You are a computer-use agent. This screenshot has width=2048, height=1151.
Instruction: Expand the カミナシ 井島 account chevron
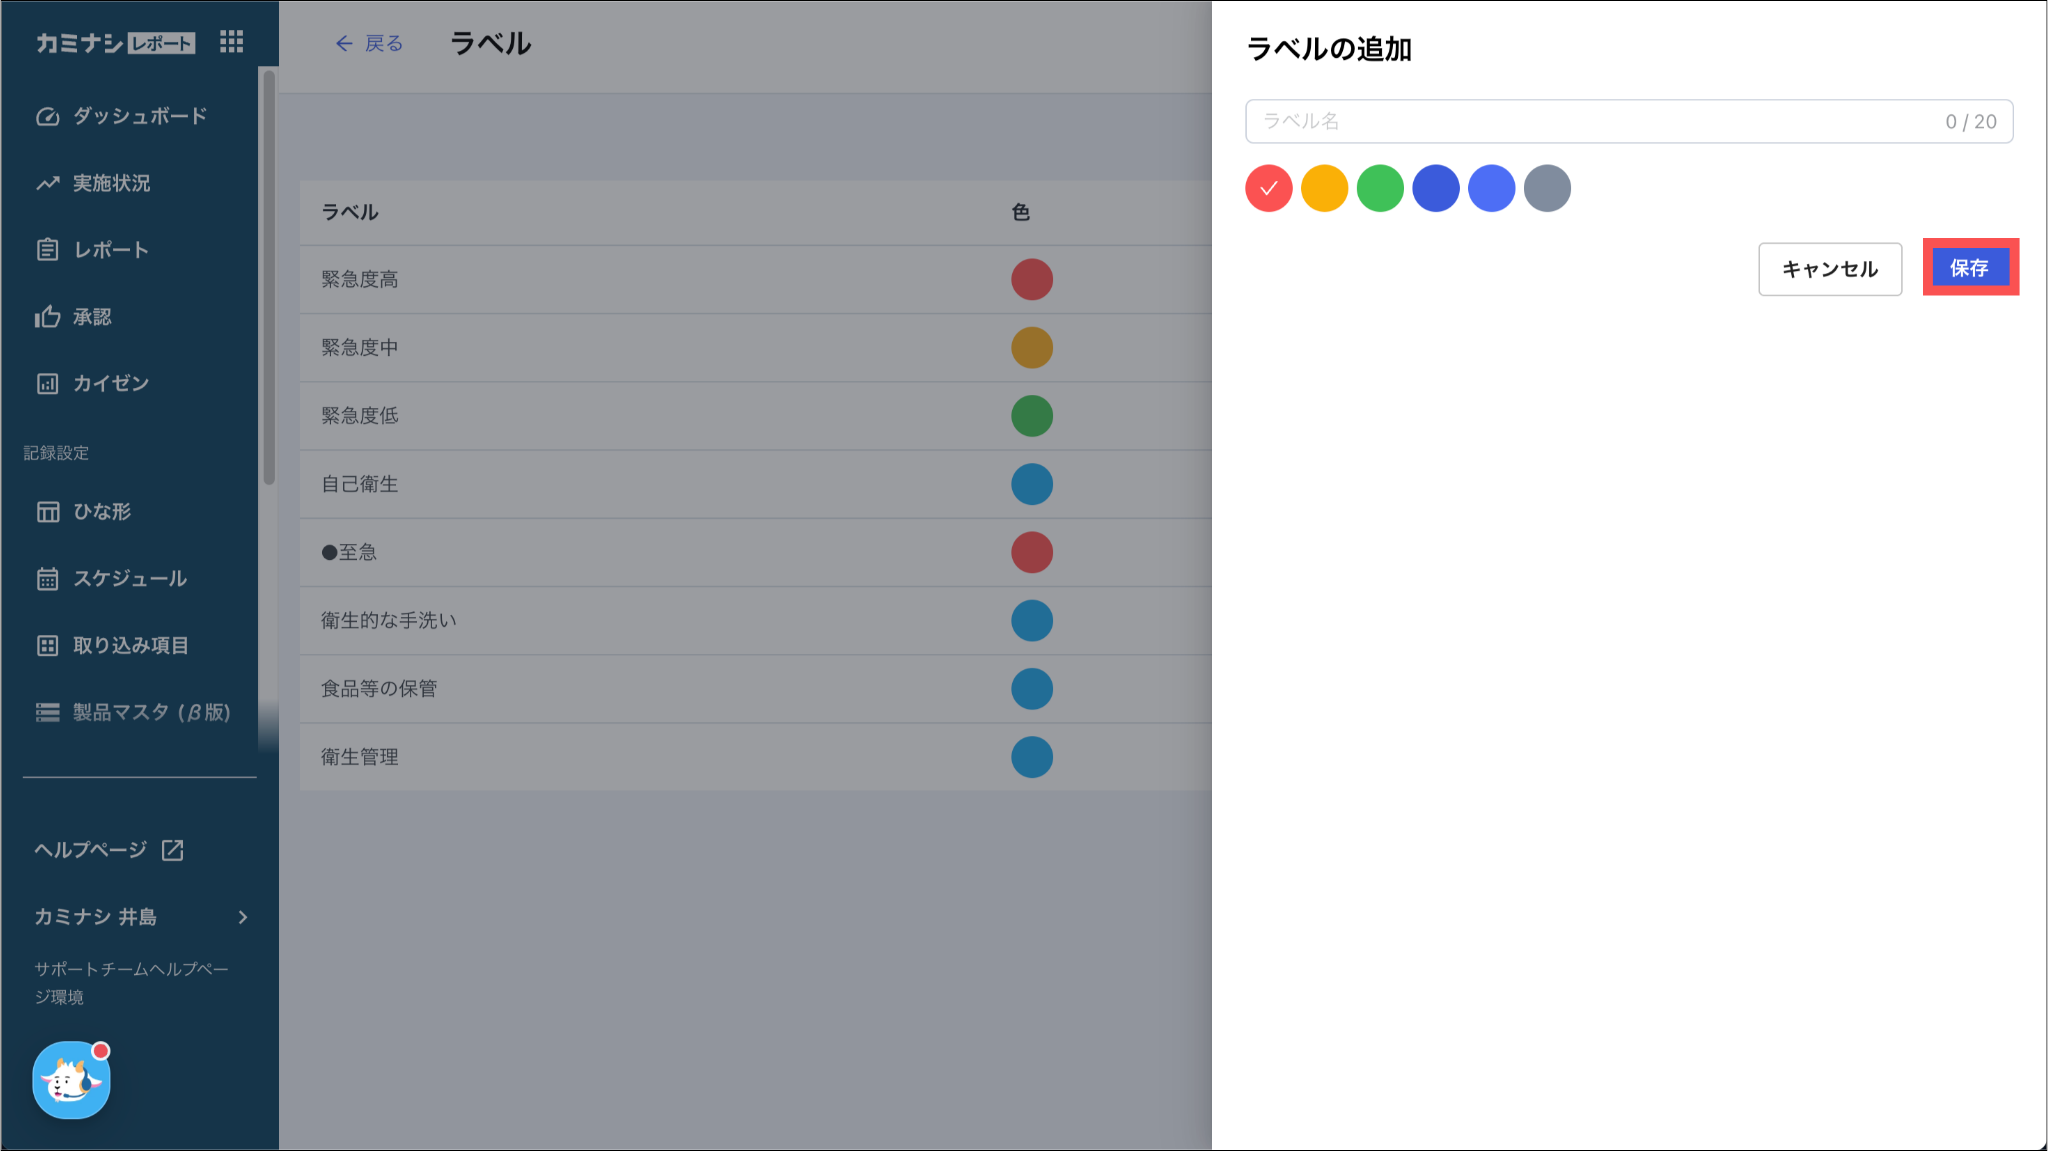pyautogui.click(x=242, y=917)
